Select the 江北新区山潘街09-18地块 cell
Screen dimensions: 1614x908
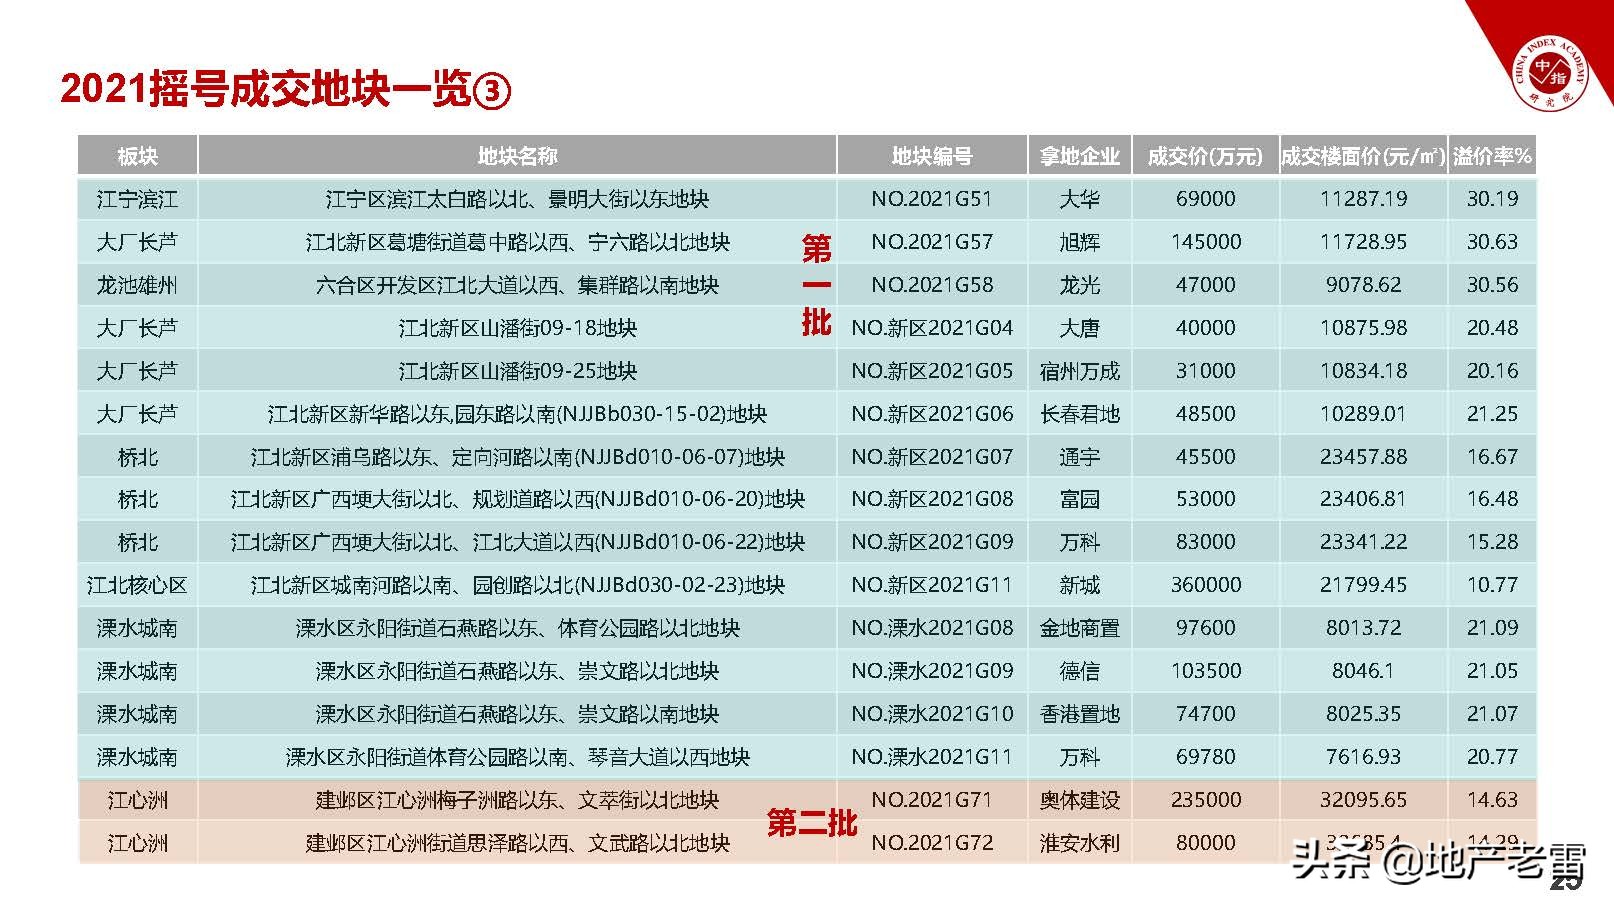[517, 328]
